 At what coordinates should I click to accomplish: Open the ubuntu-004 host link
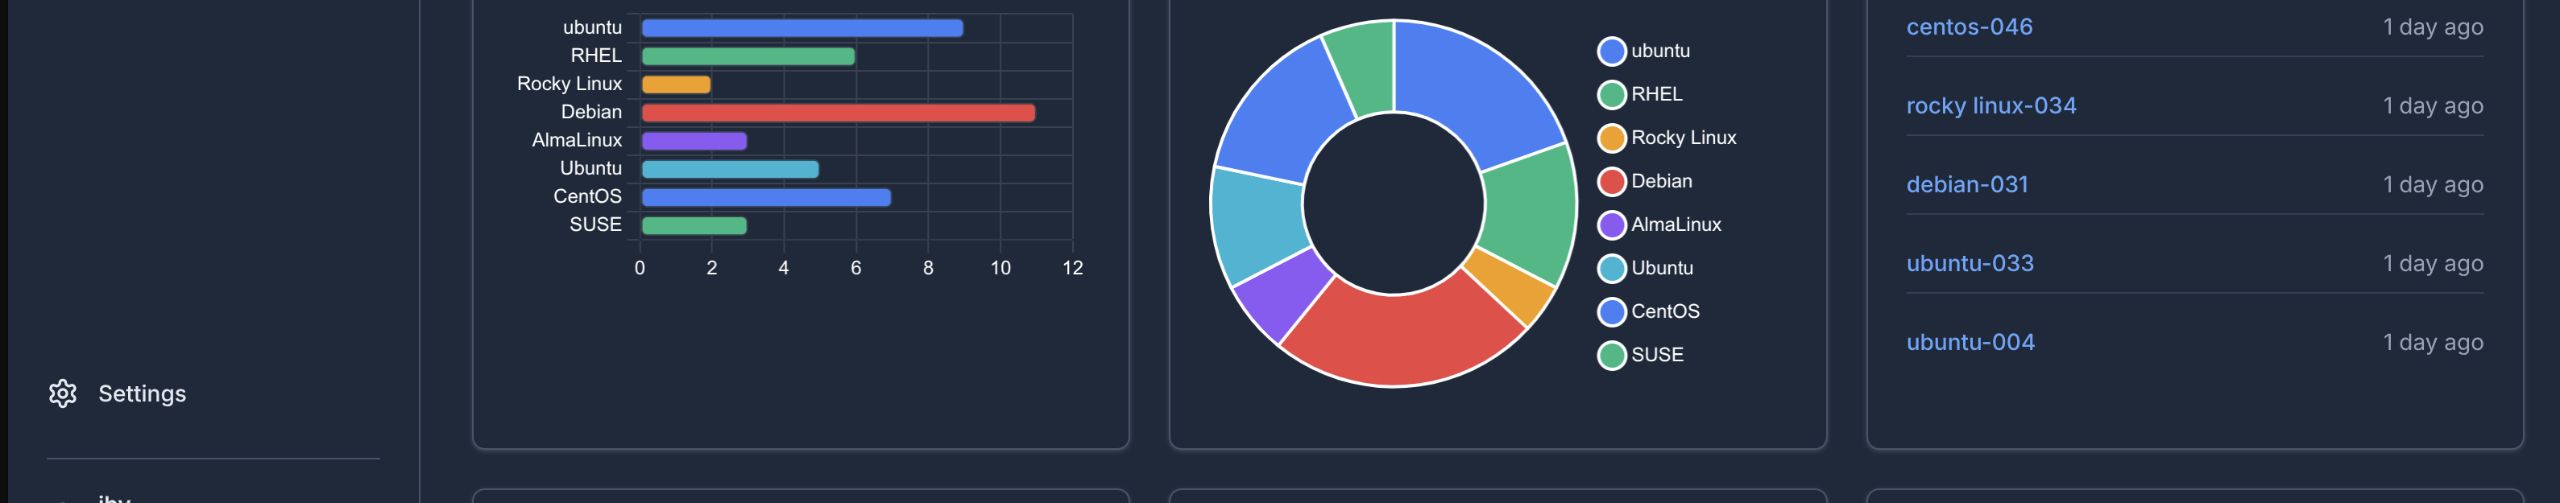(1969, 342)
